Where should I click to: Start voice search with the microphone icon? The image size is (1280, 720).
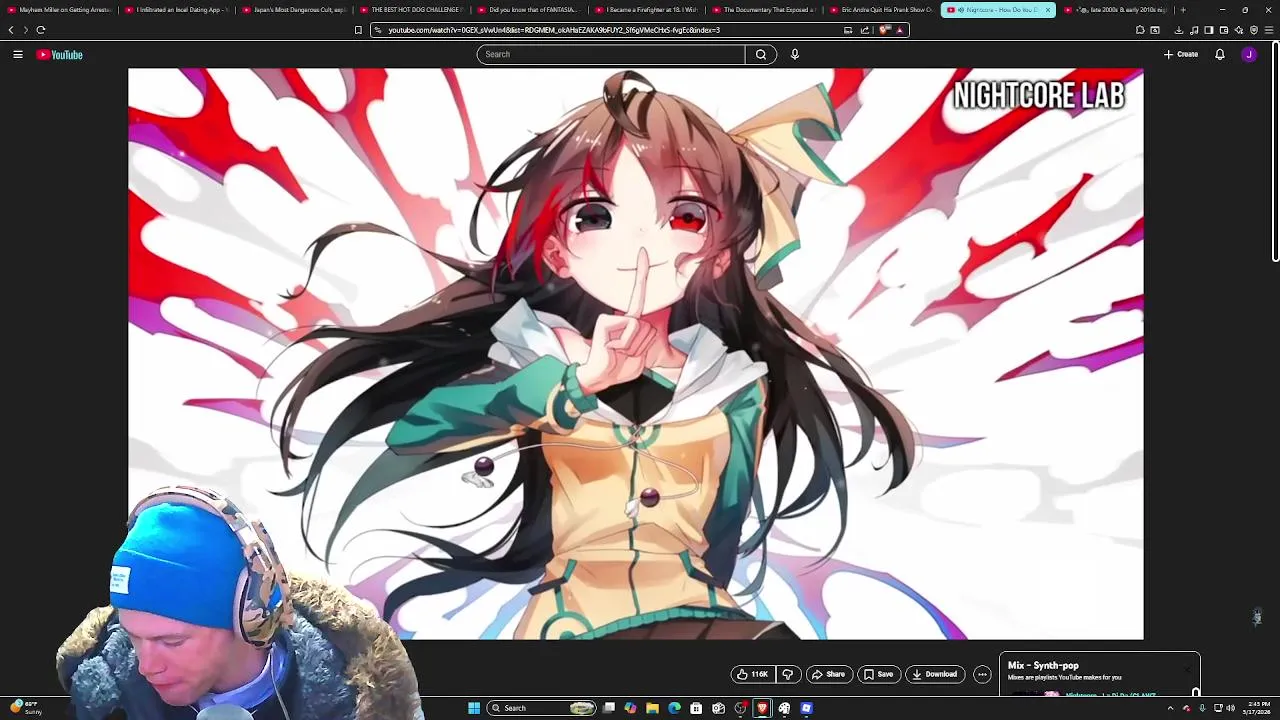[795, 54]
